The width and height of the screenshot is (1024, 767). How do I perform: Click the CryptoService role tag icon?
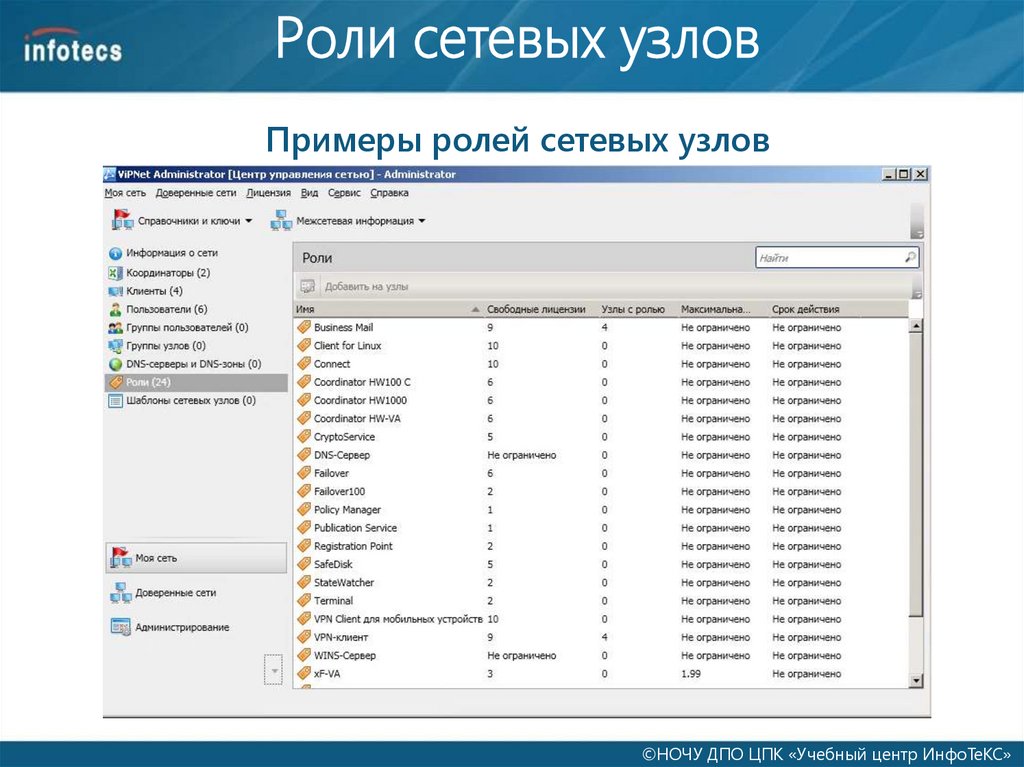pos(304,436)
